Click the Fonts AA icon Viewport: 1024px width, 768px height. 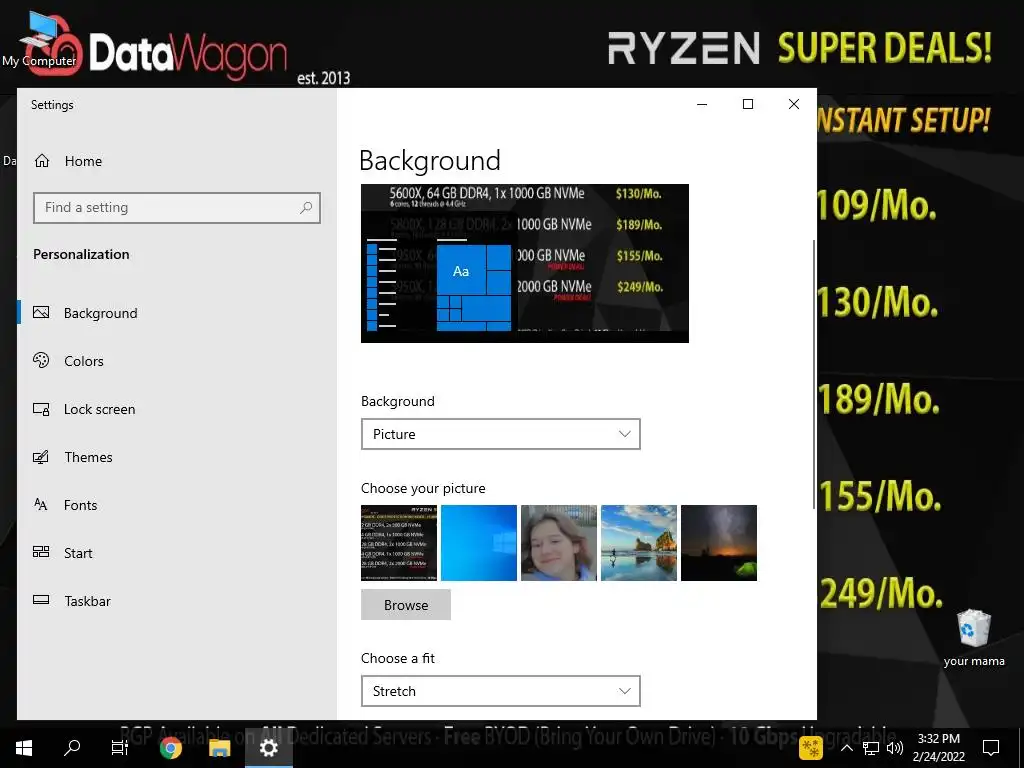[x=40, y=504]
